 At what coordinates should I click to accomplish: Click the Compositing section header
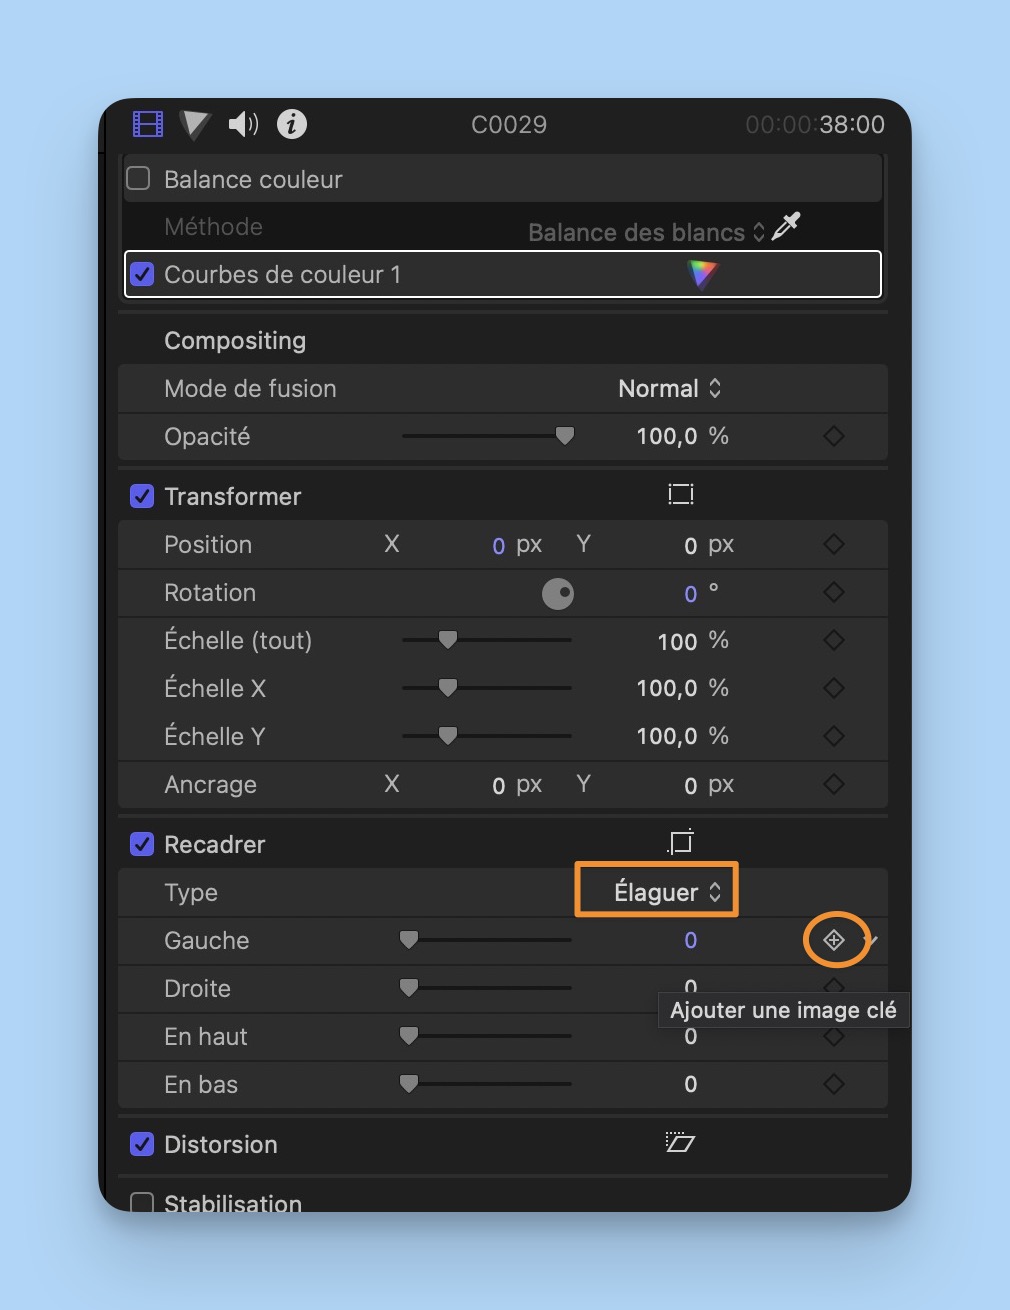(x=235, y=340)
